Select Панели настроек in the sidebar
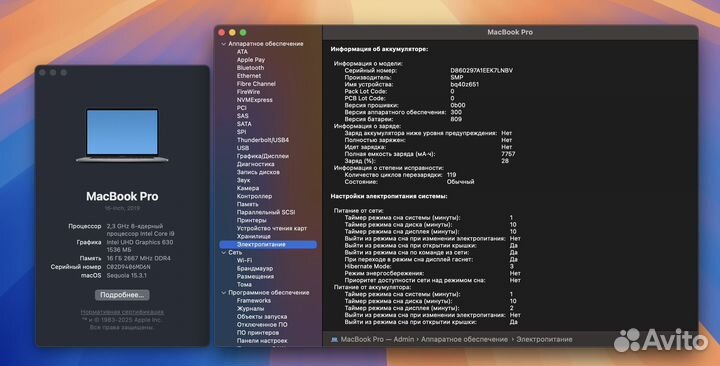This screenshot has height=366, width=720. tap(262, 341)
